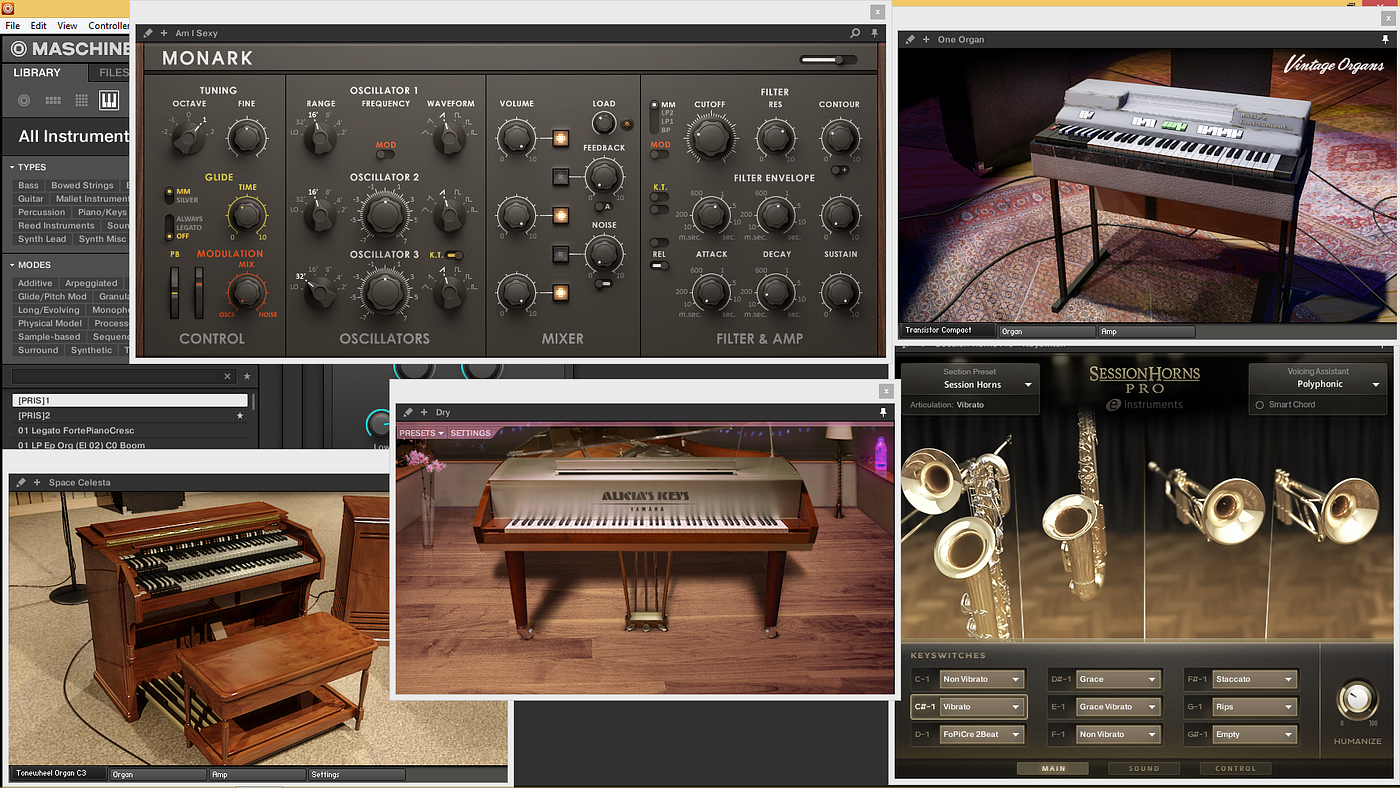The height and width of the screenshot is (788, 1400).
Task: Click the modulation wheel beside PB
Action: point(198,293)
